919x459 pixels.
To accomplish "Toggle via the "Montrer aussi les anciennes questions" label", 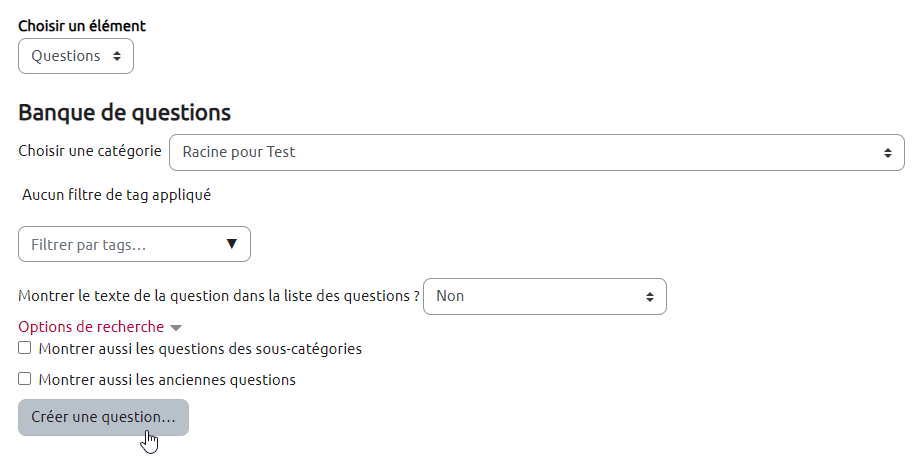I will click(x=167, y=380).
